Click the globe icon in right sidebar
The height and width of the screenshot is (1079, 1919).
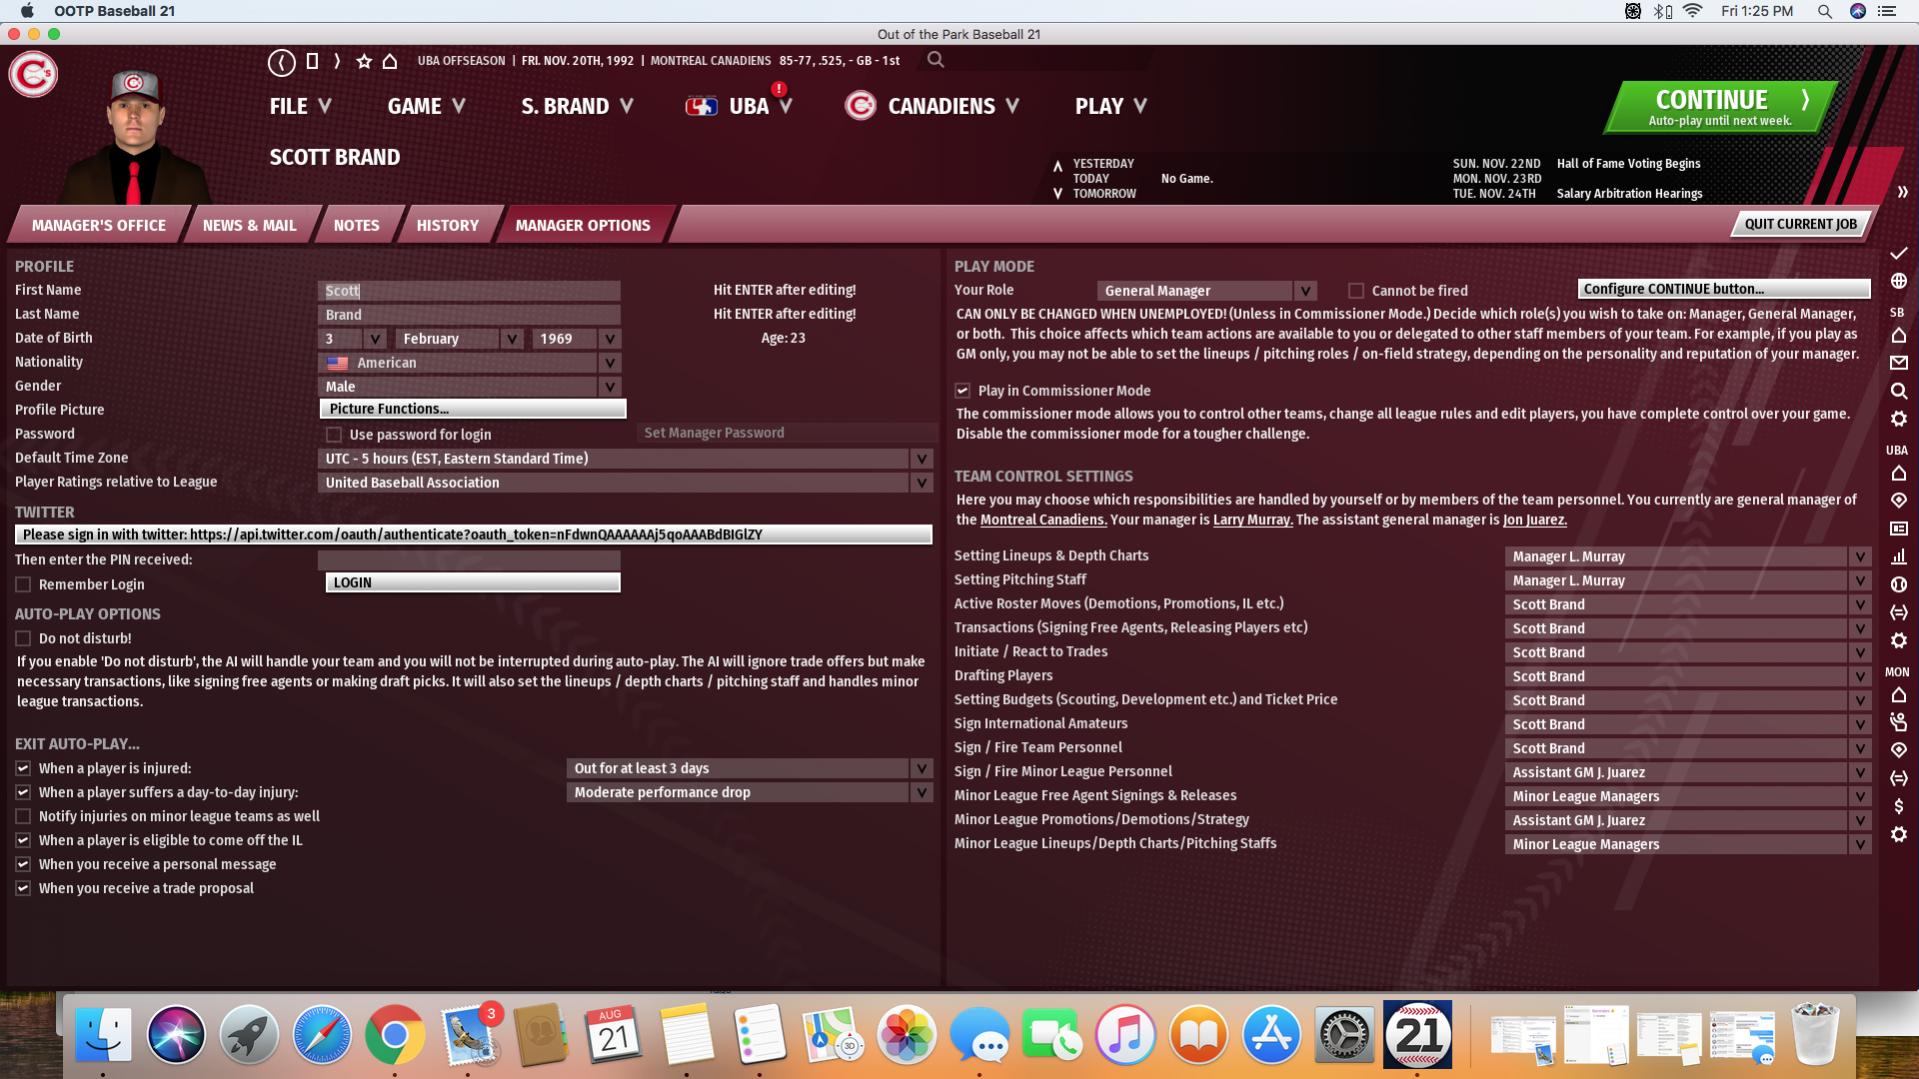pyautogui.click(x=1898, y=282)
